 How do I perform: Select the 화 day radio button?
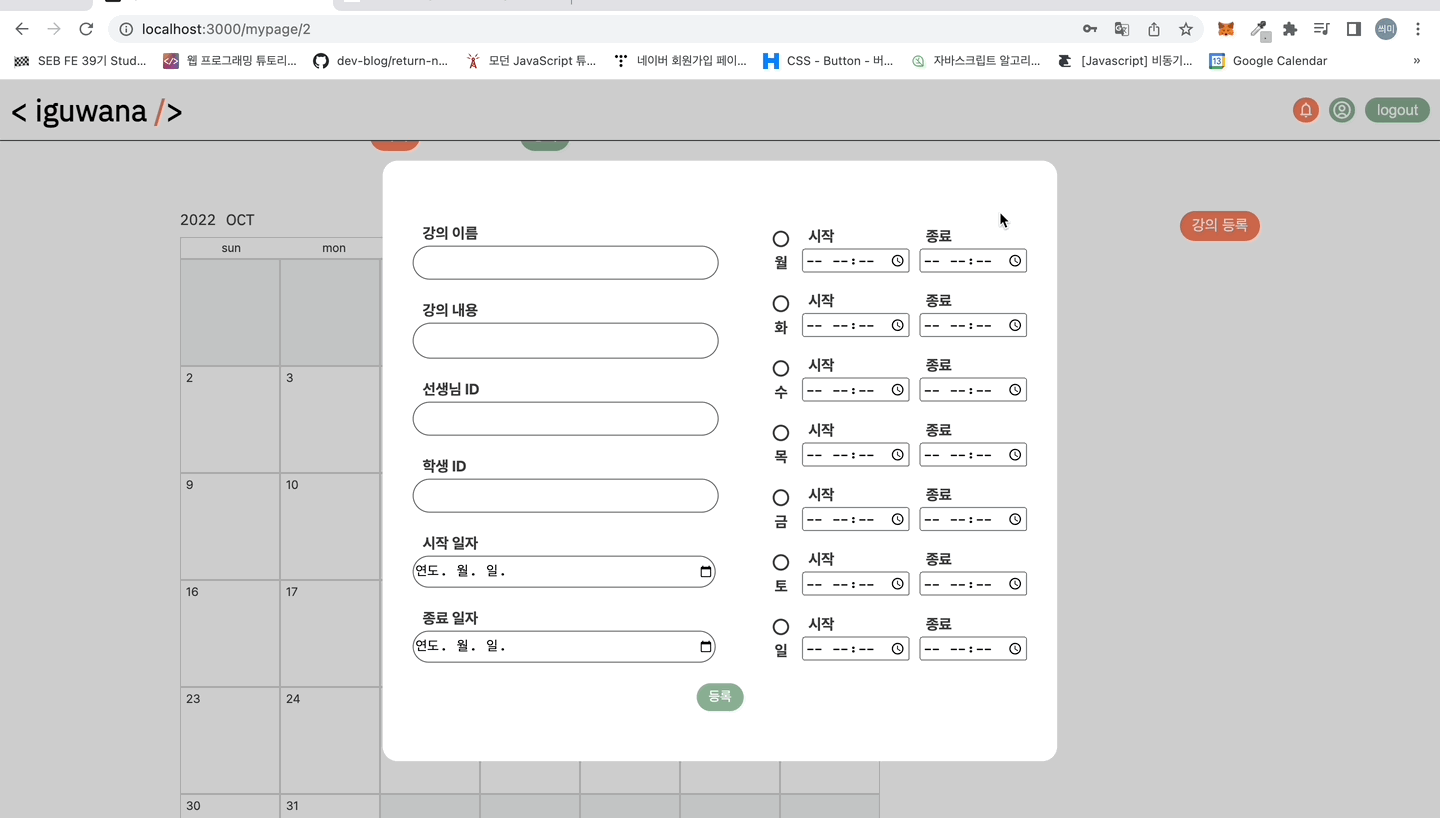tap(781, 304)
